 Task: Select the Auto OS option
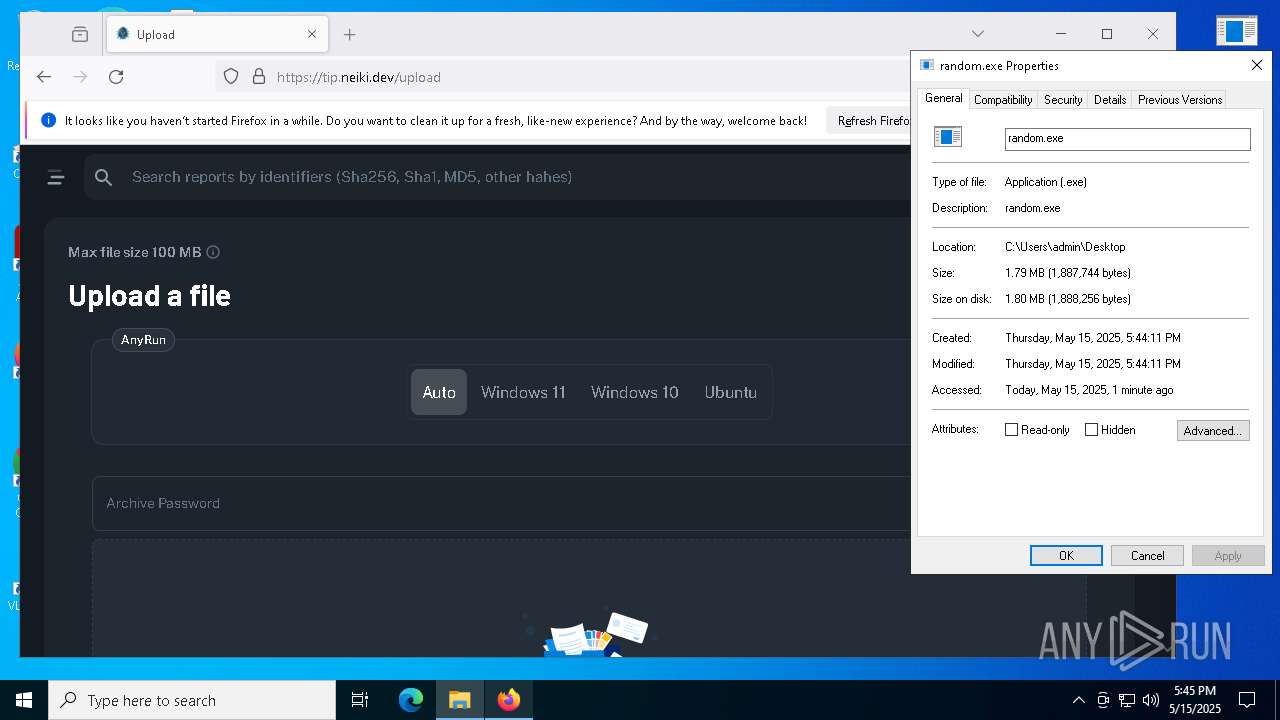click(439, 392)
